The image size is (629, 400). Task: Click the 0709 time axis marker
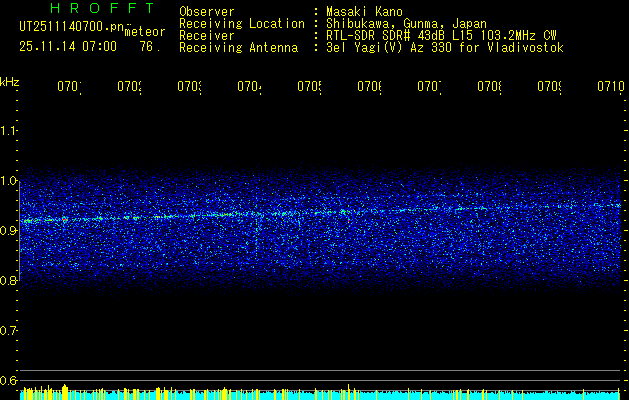[550, 86]
